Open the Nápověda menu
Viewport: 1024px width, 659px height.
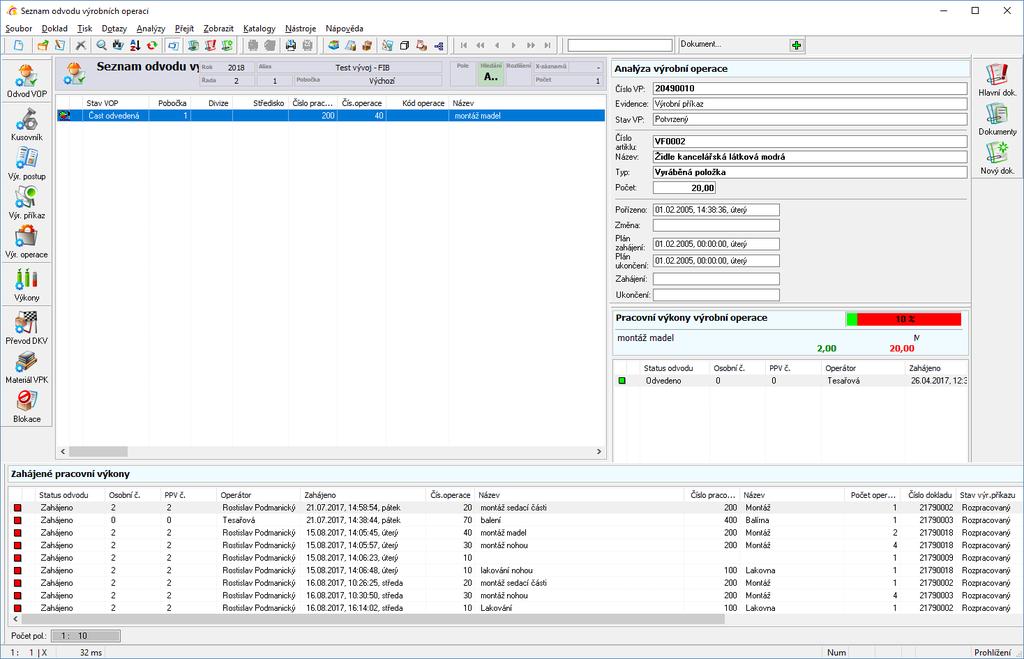tap(344, 29)
